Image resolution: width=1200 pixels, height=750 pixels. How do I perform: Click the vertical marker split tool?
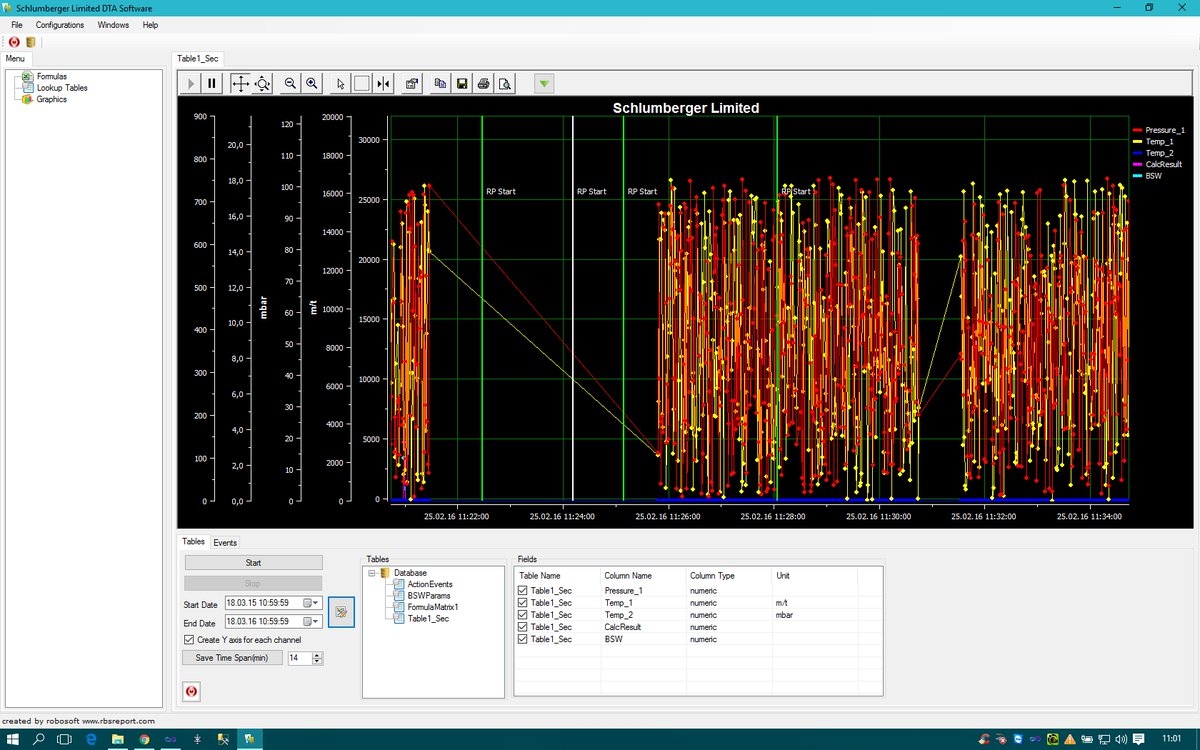point(384,84)
